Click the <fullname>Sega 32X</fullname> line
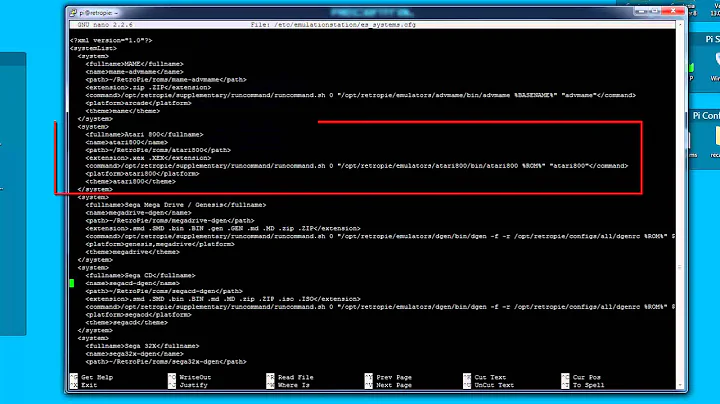The image size is (720, 404). click(x=142, y=346)
